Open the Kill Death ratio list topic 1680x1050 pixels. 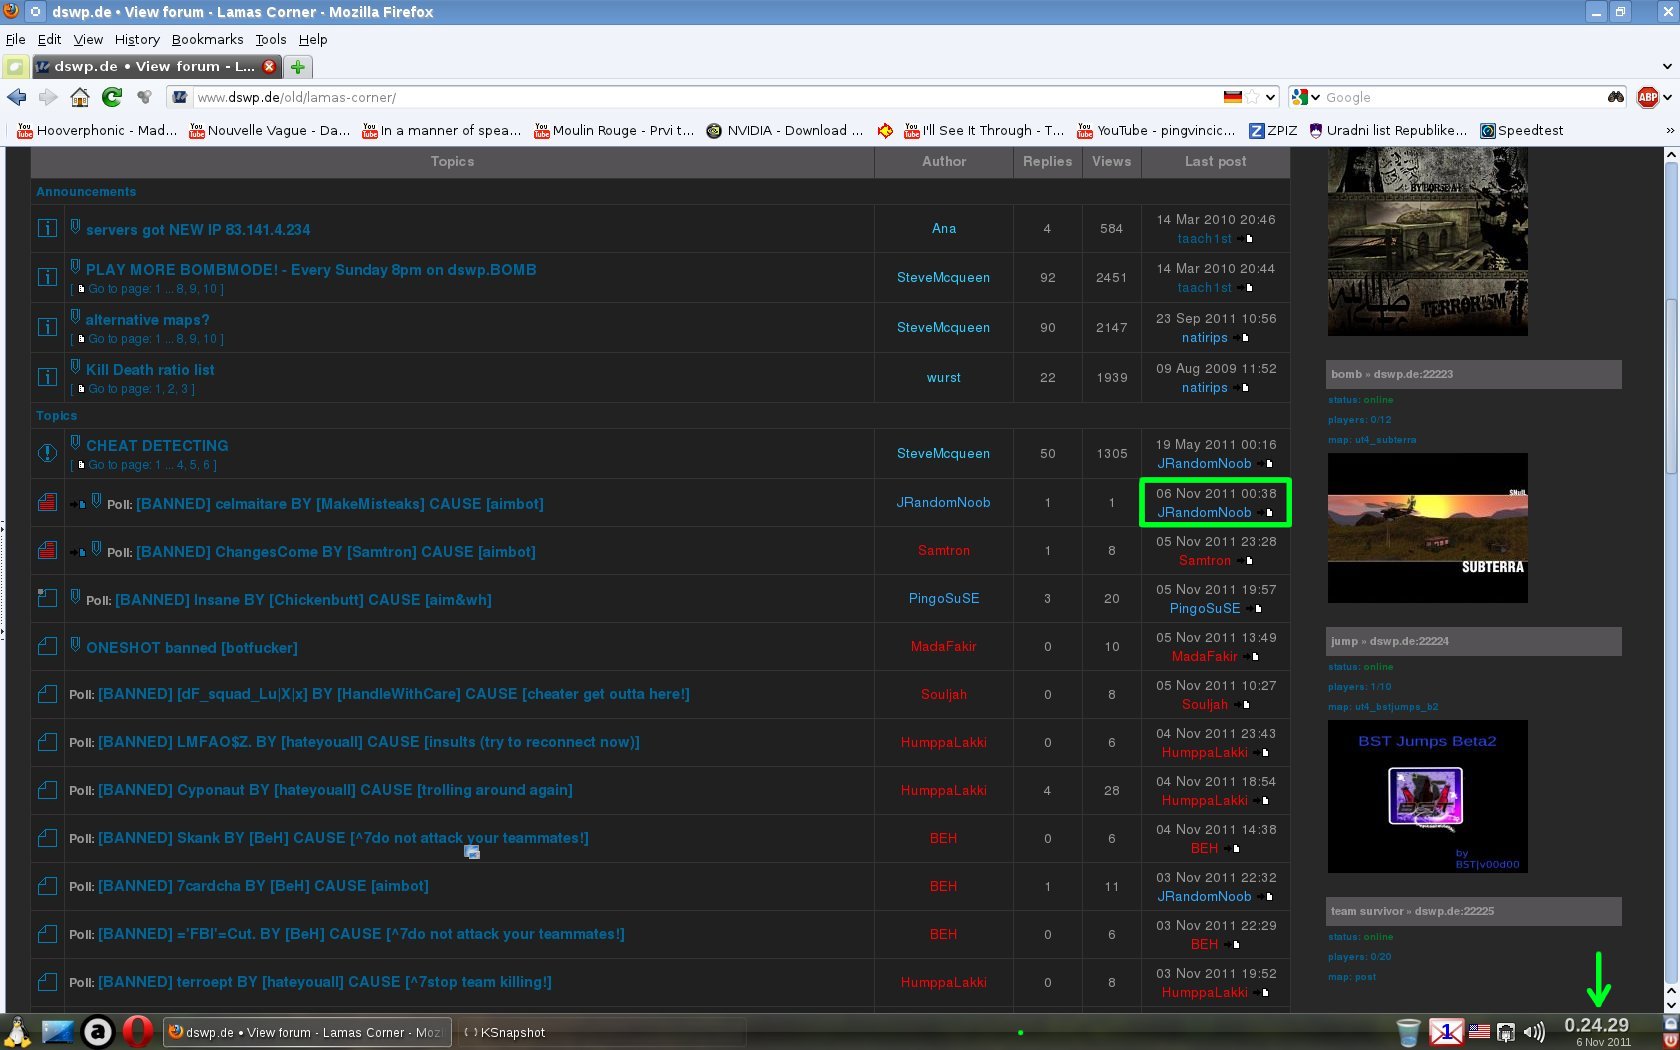click(150, 370)
